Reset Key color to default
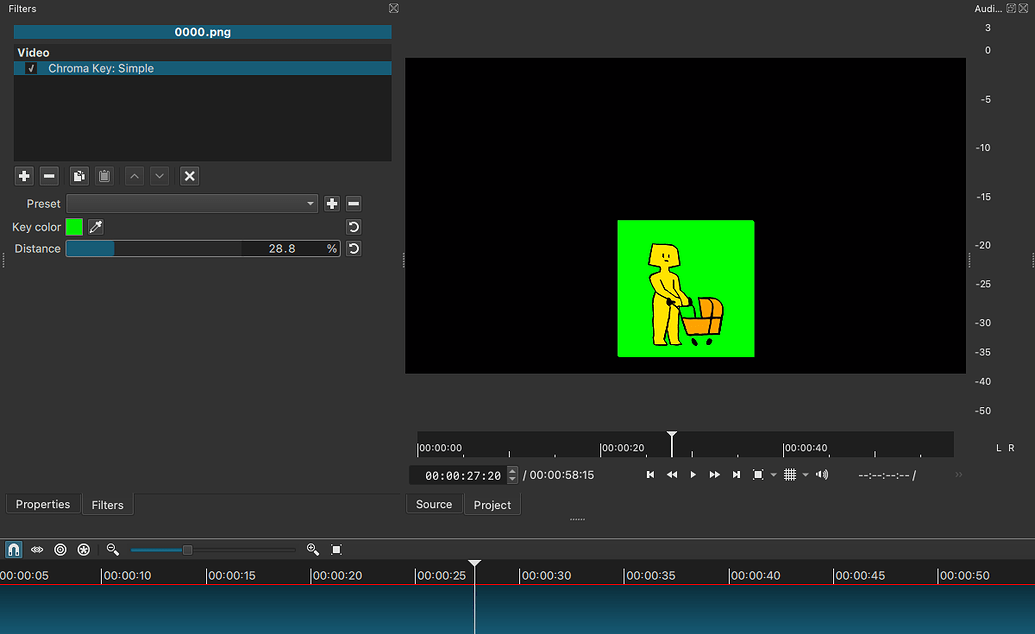The width and height of the screenshot is (1035, 634). 354,227
